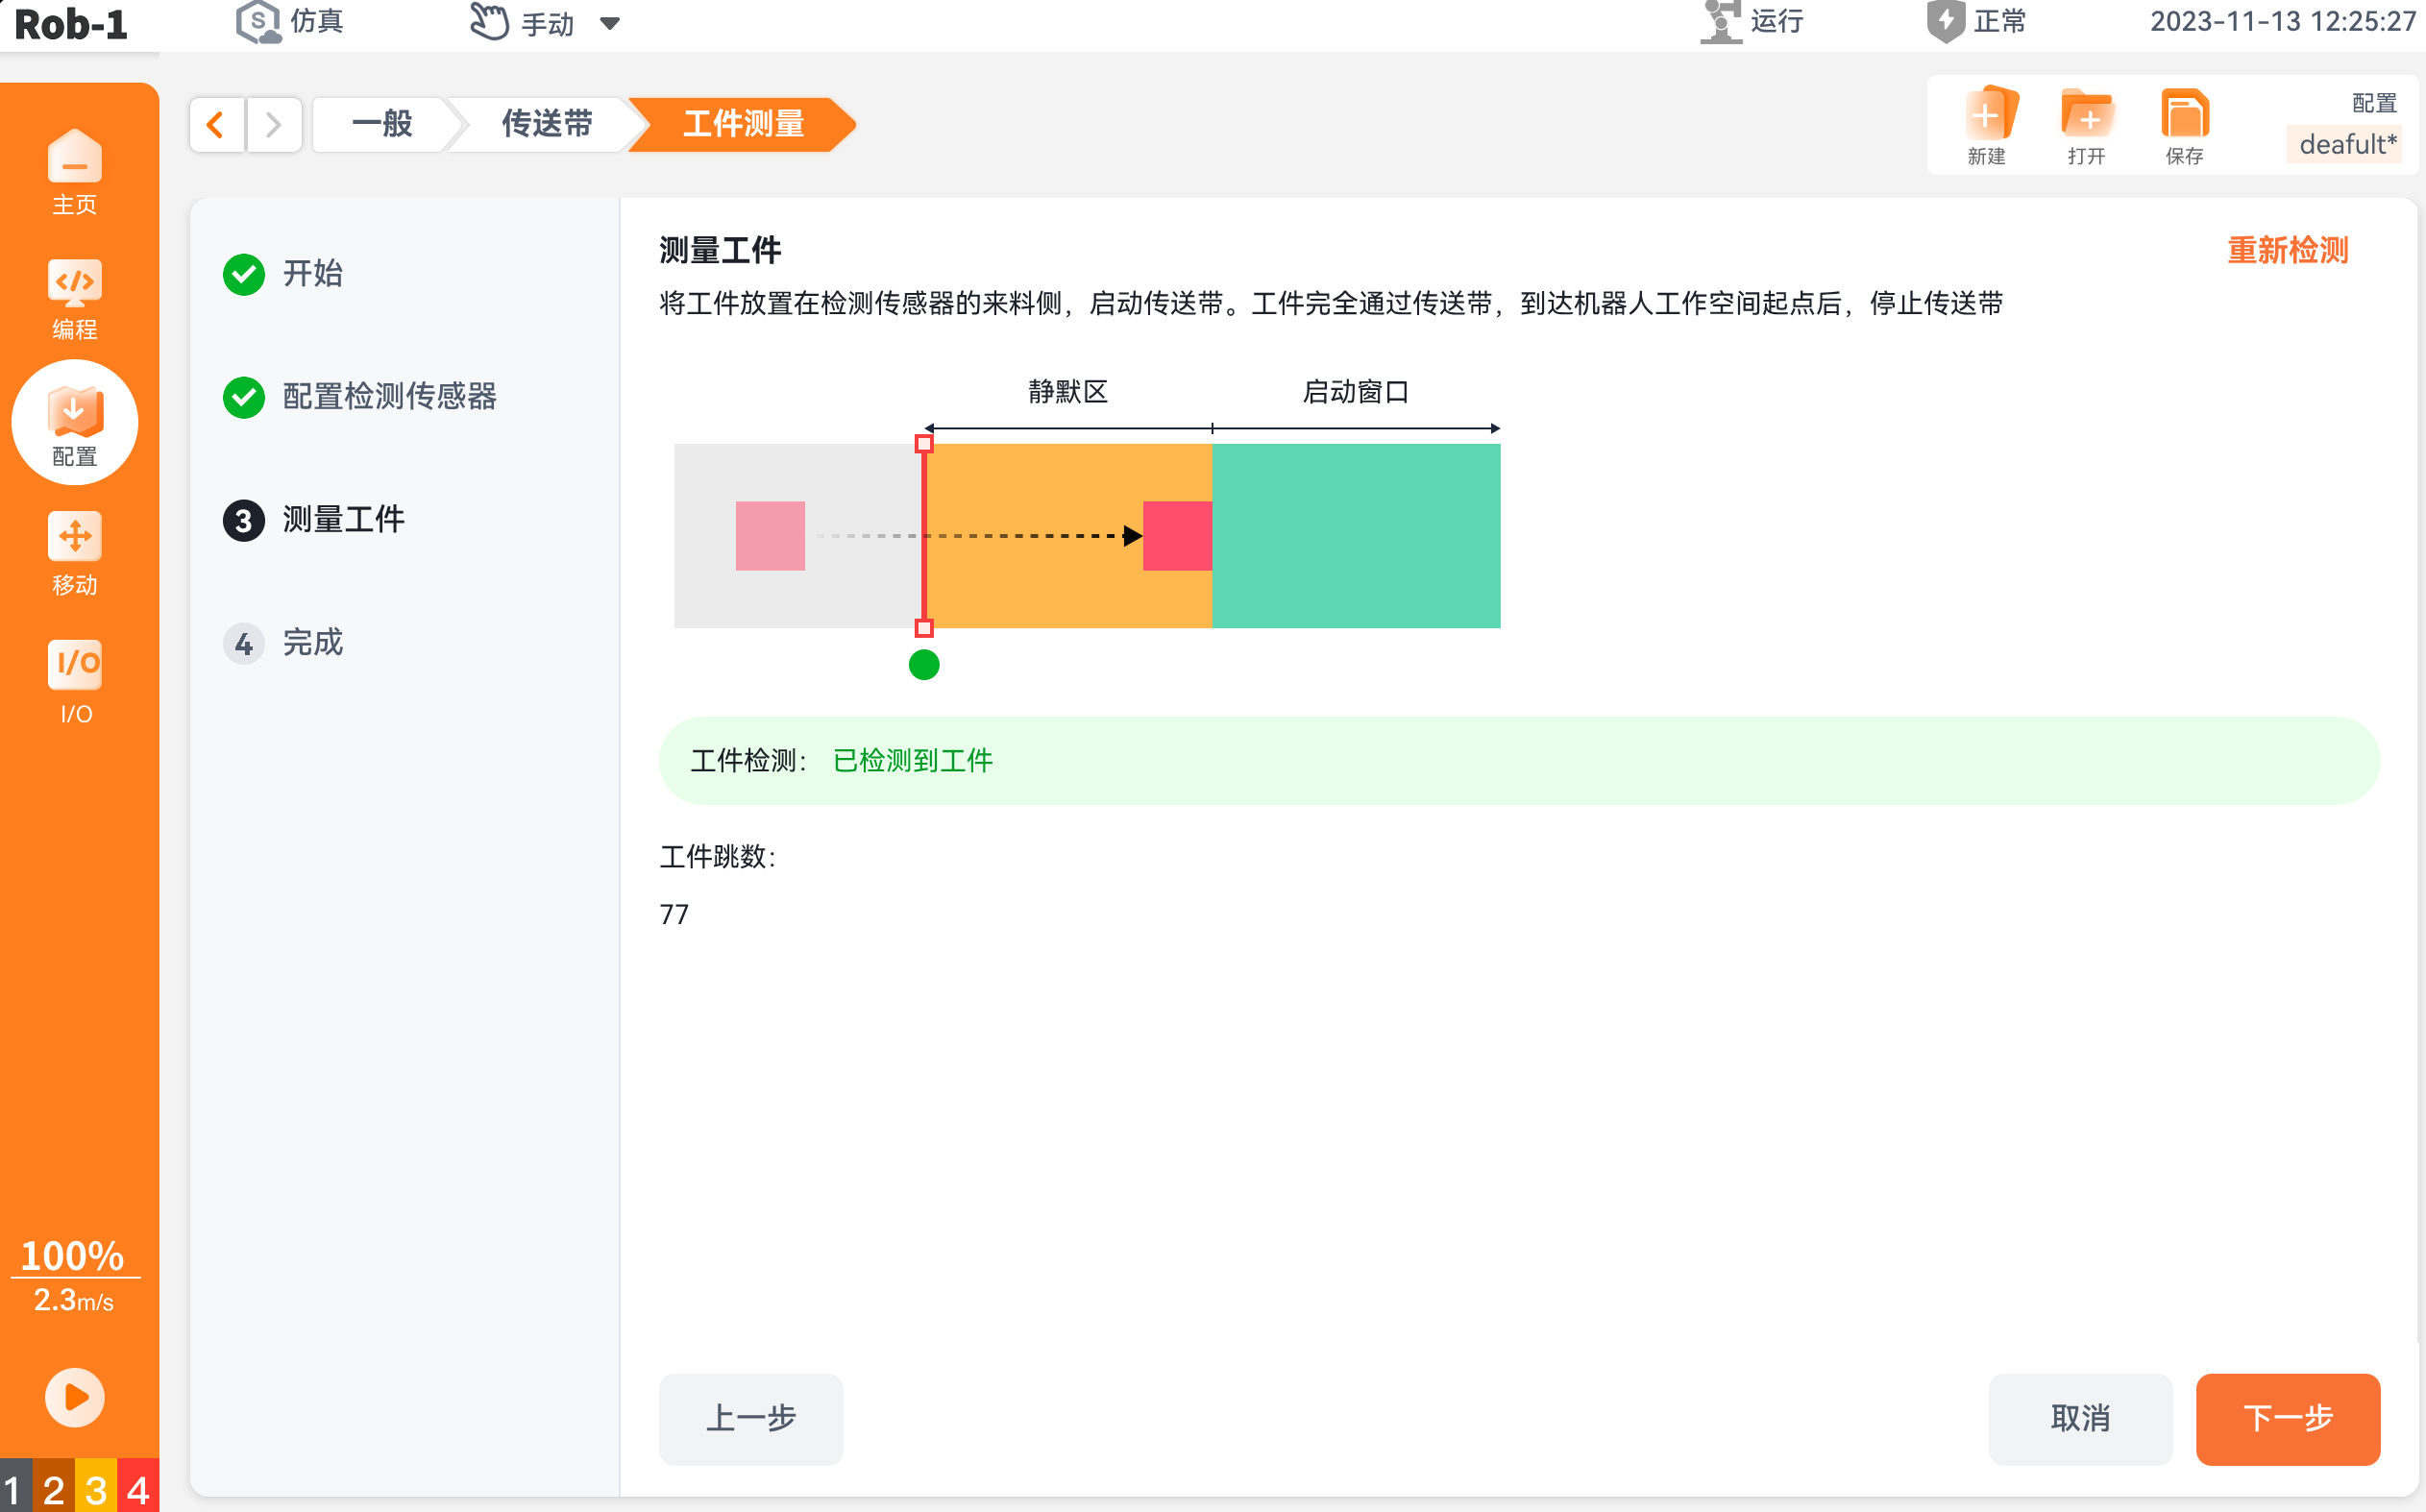Go forward with the right chevron
Image resolution: width=2426 pixels, height=1512 pixels.
tap(274, 125)
